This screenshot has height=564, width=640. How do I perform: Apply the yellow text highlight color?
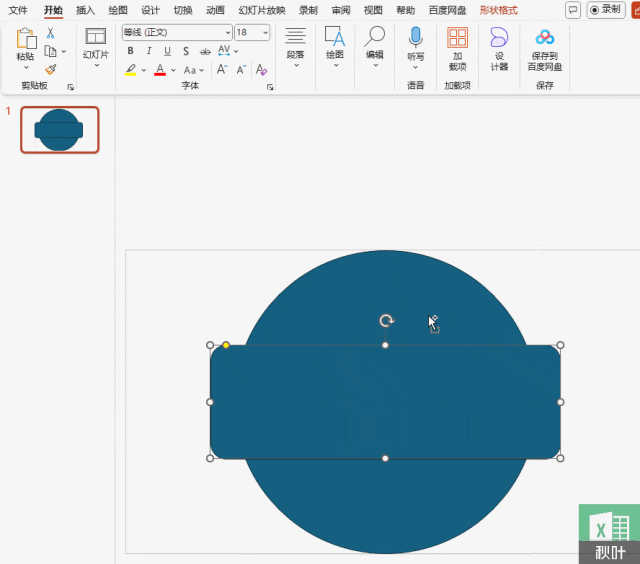coord(131,70)
